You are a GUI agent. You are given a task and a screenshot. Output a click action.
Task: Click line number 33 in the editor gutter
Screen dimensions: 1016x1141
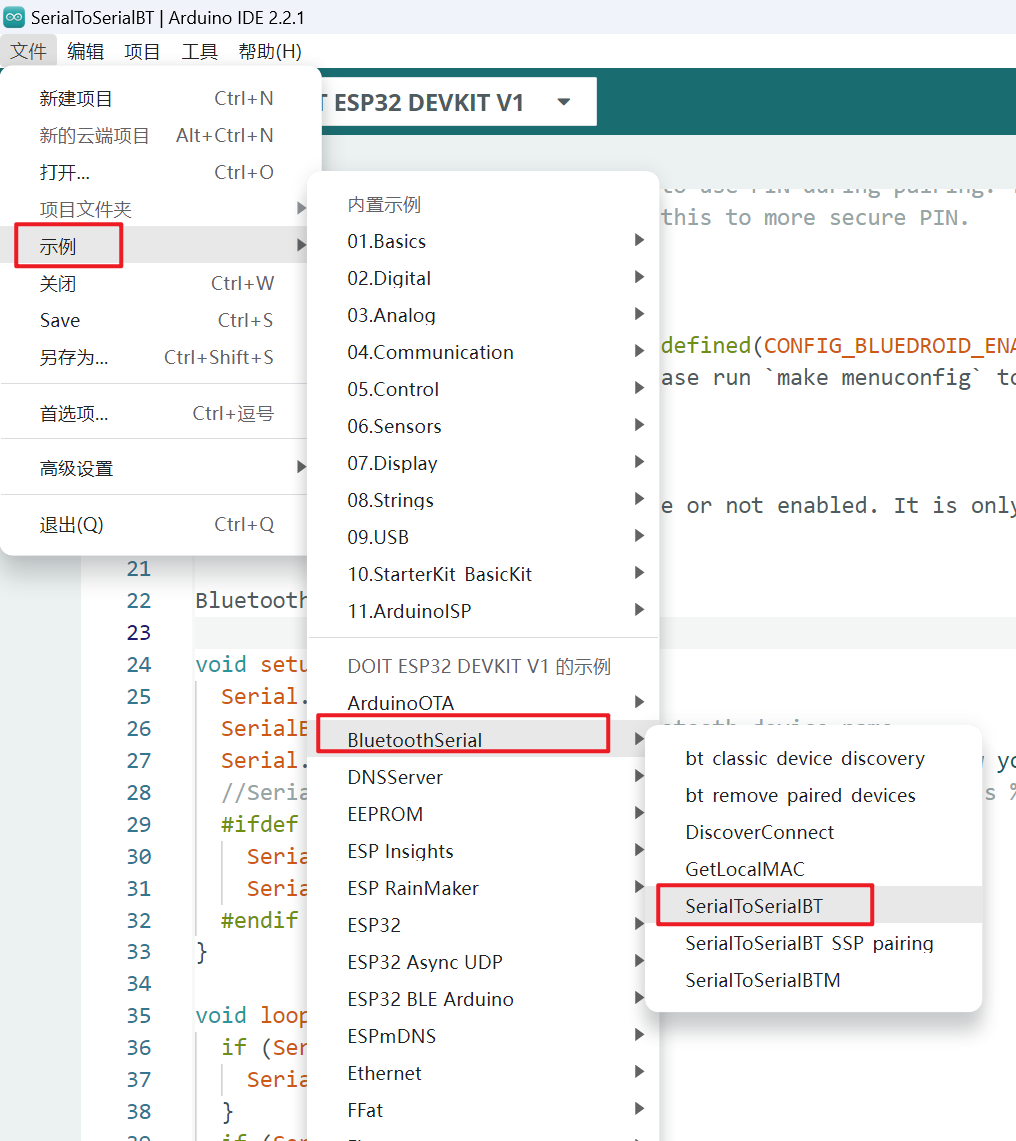click(x=138, y=952)
